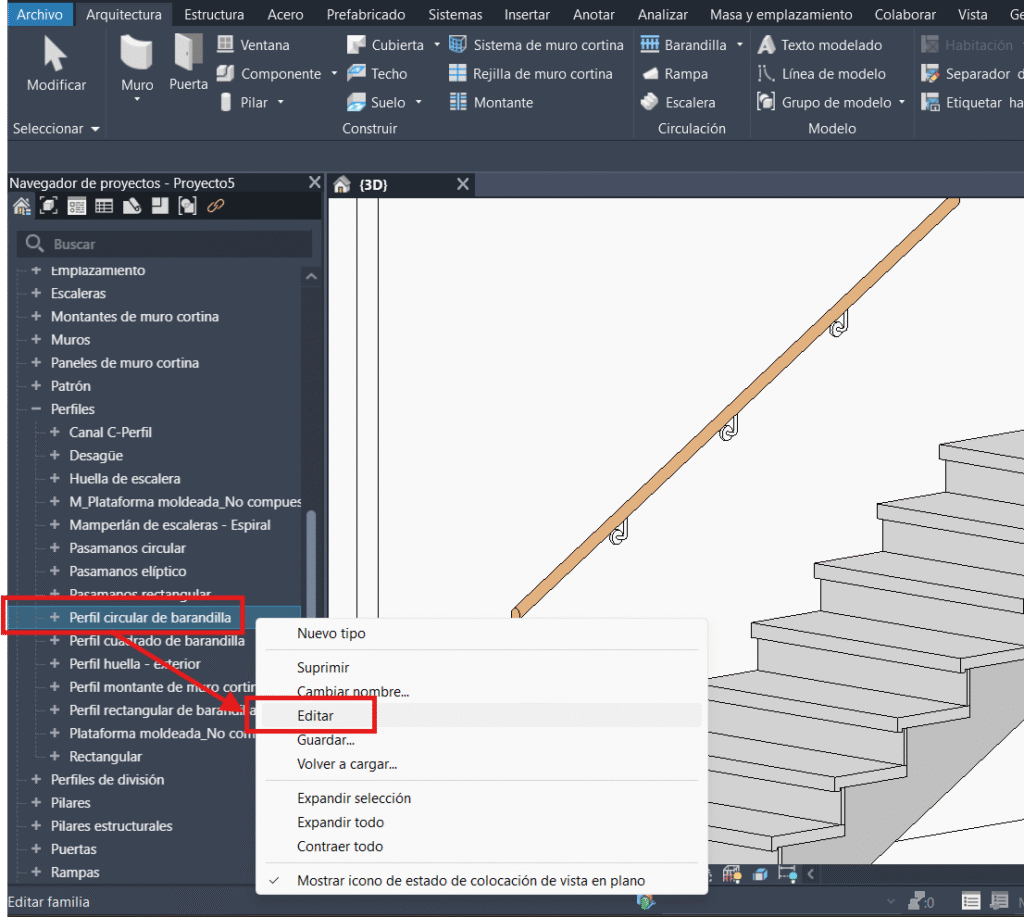The width and height of the screenshot is (1024, 917).
Task: Switch to the Estructura ribbon tab
Action: pyautogui.click(x=214, y=14)
